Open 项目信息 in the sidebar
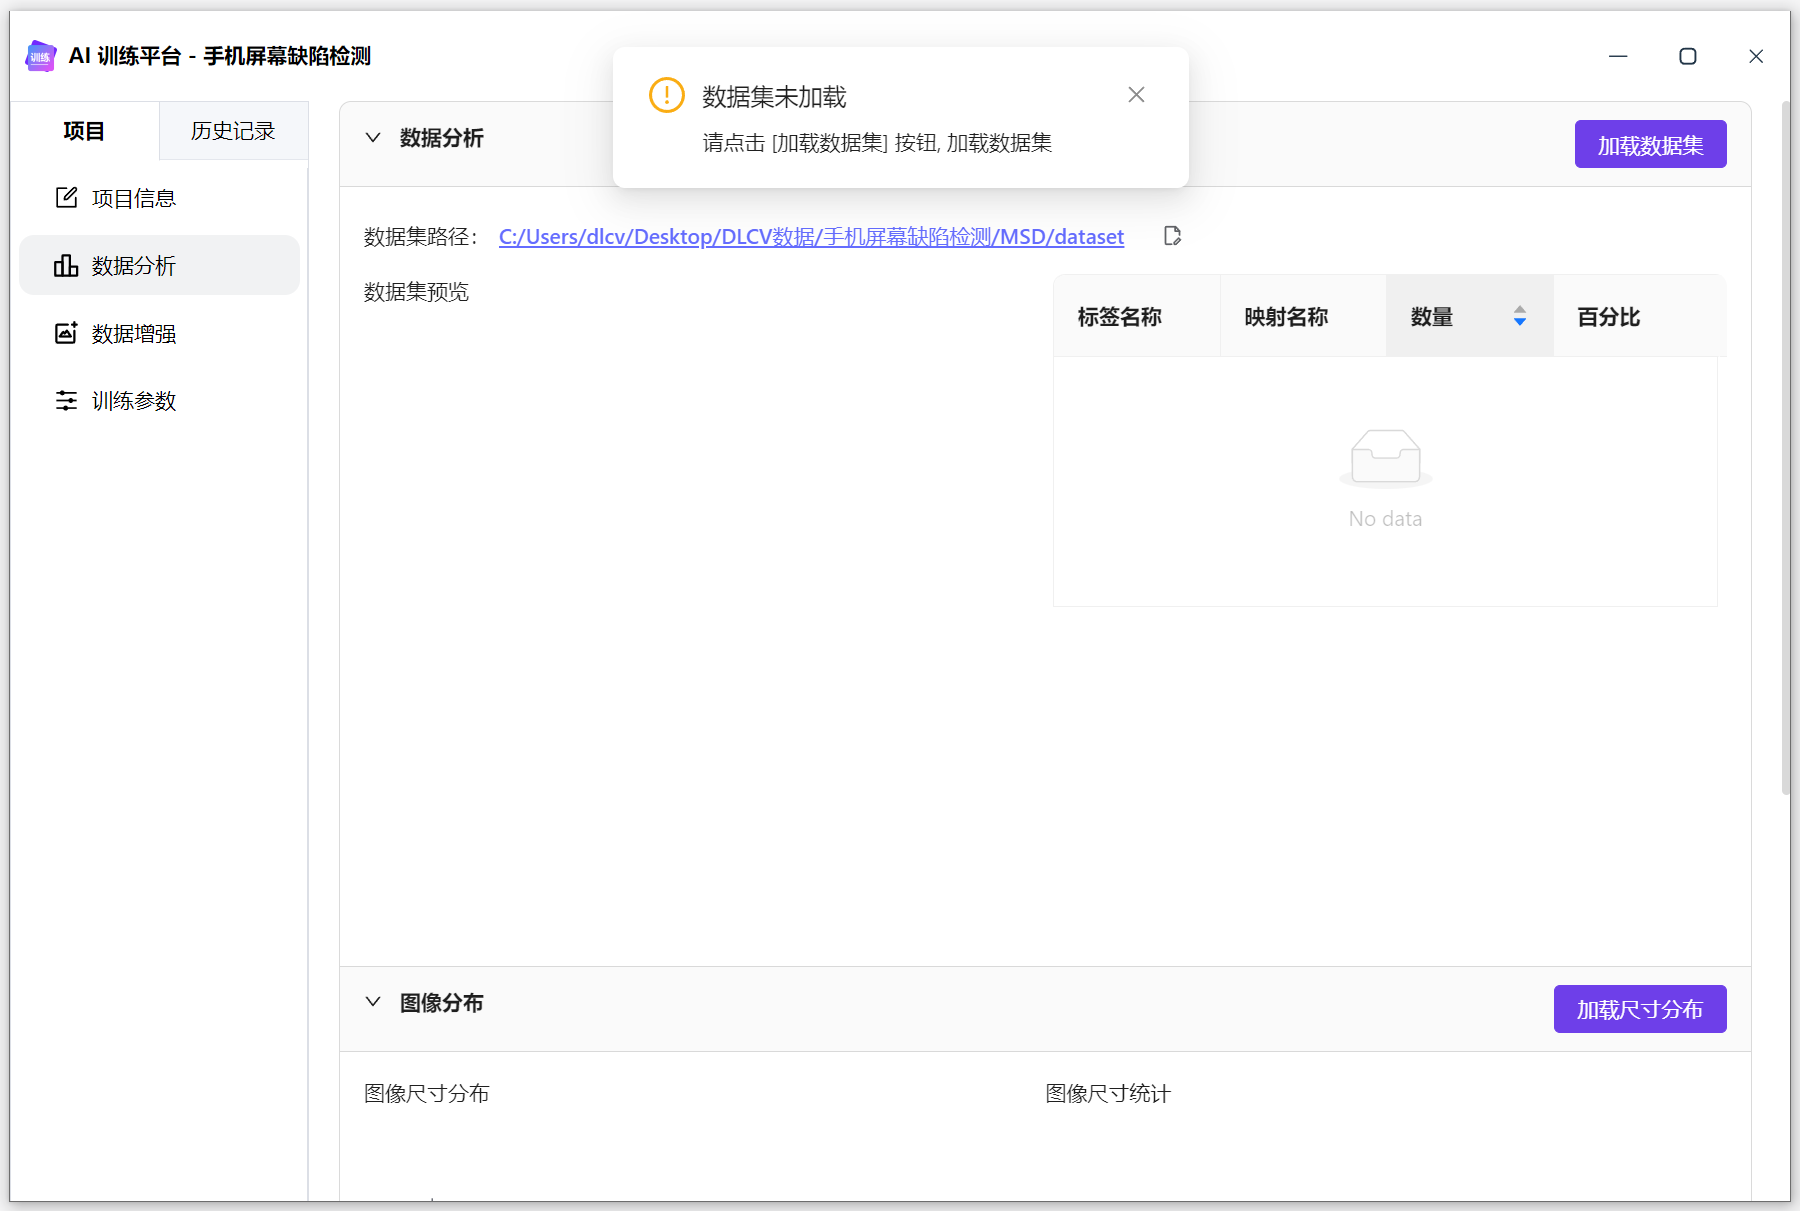This screenshot has width=1800, height=1211. click(x=160, y=198)
